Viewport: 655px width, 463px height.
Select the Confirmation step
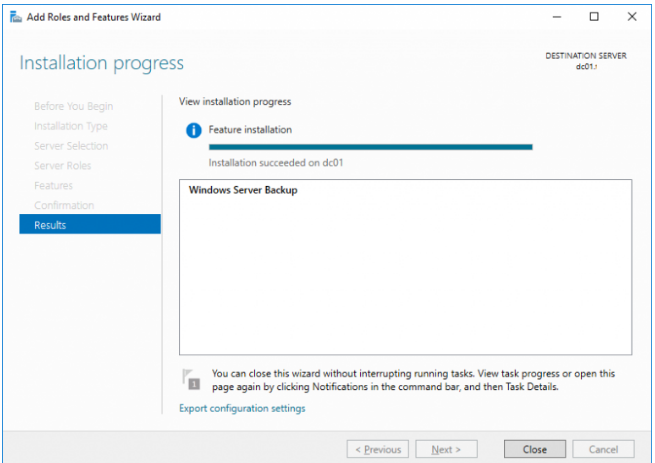tap(64, 205)
